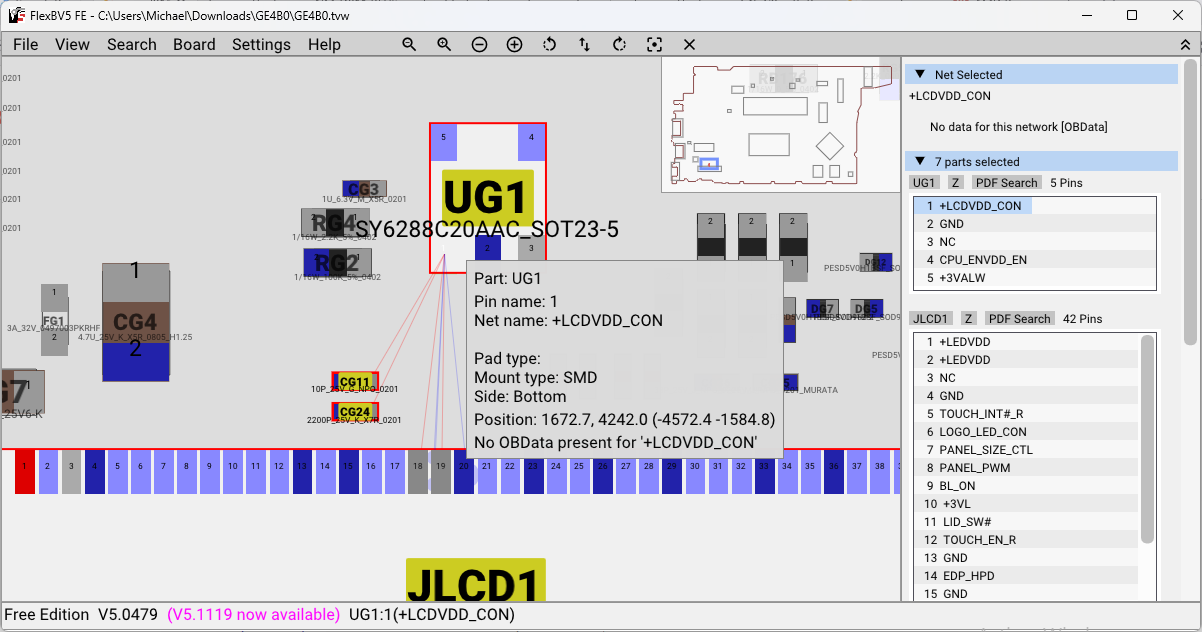Select JLCD1 pin 3 NC row
The height and width of the screenshot is (632, 1202).
(x=1027, y=378)
